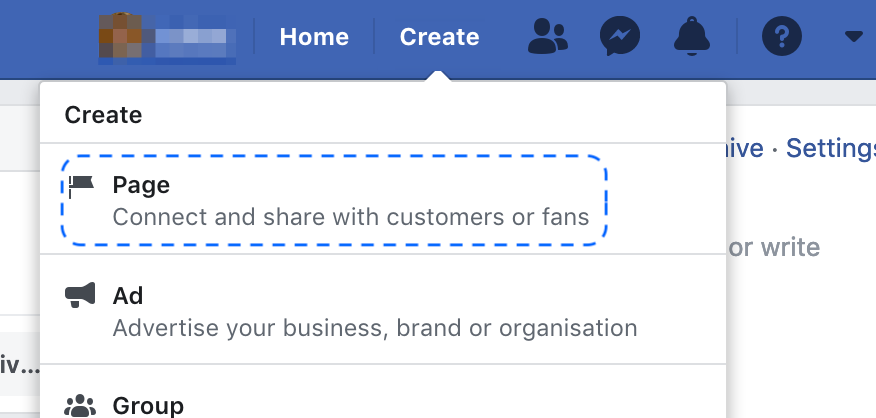Expand the account dropdown arrow
Screen dimensions: 876x418
(853, 36)
